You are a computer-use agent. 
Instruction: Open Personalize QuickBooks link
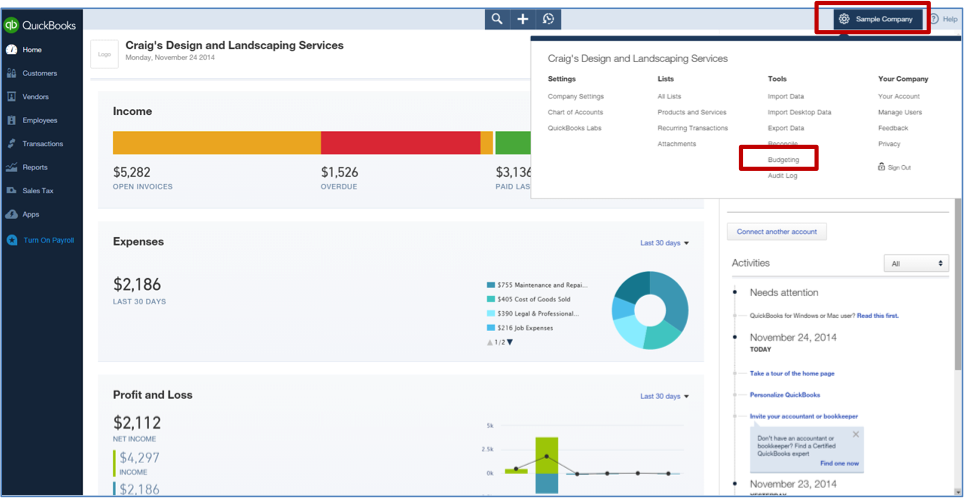pyautogui.click(x=784, y=395)
